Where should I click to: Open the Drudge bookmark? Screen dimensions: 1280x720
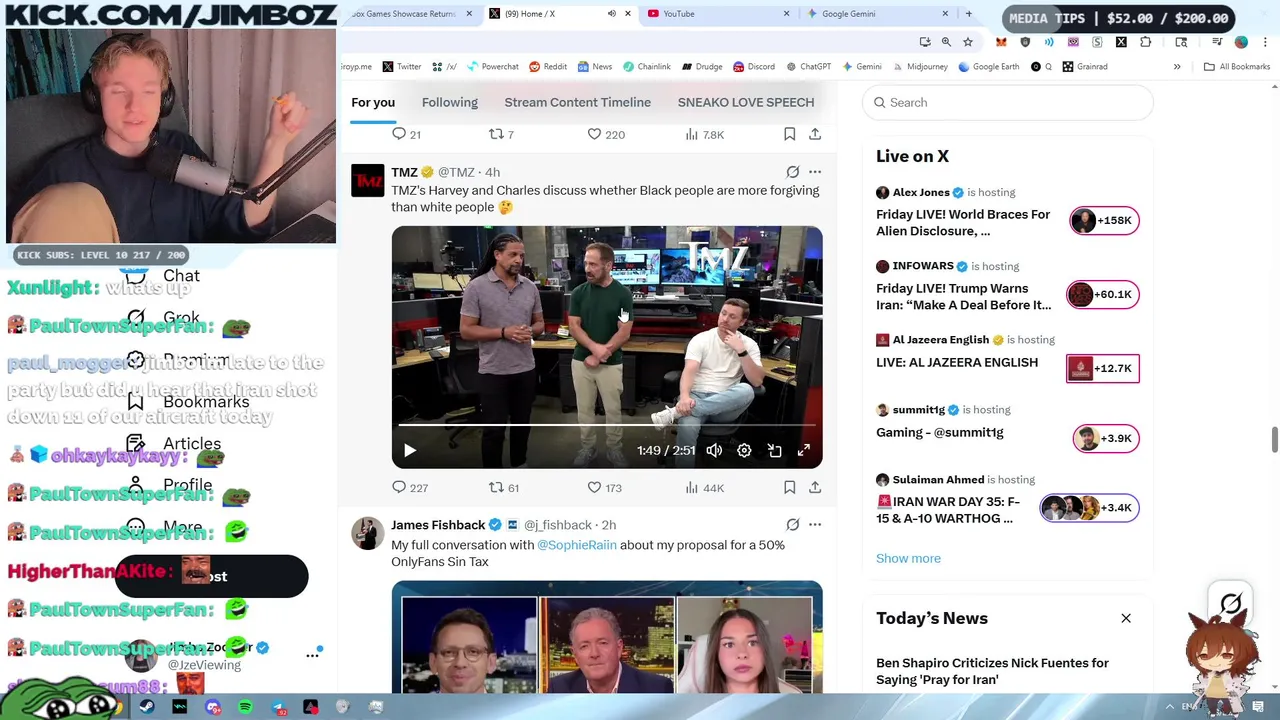click(x=702, y=67)
